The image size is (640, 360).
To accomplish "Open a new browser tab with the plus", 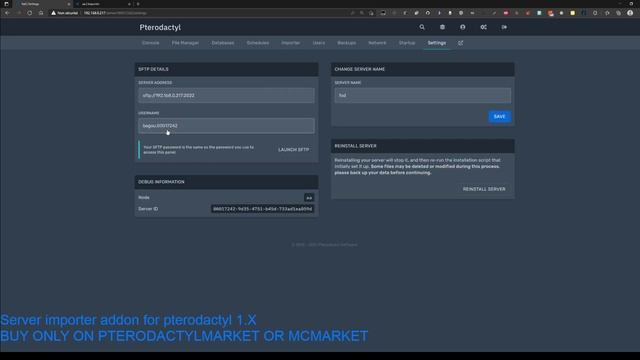I will (138, 4).
